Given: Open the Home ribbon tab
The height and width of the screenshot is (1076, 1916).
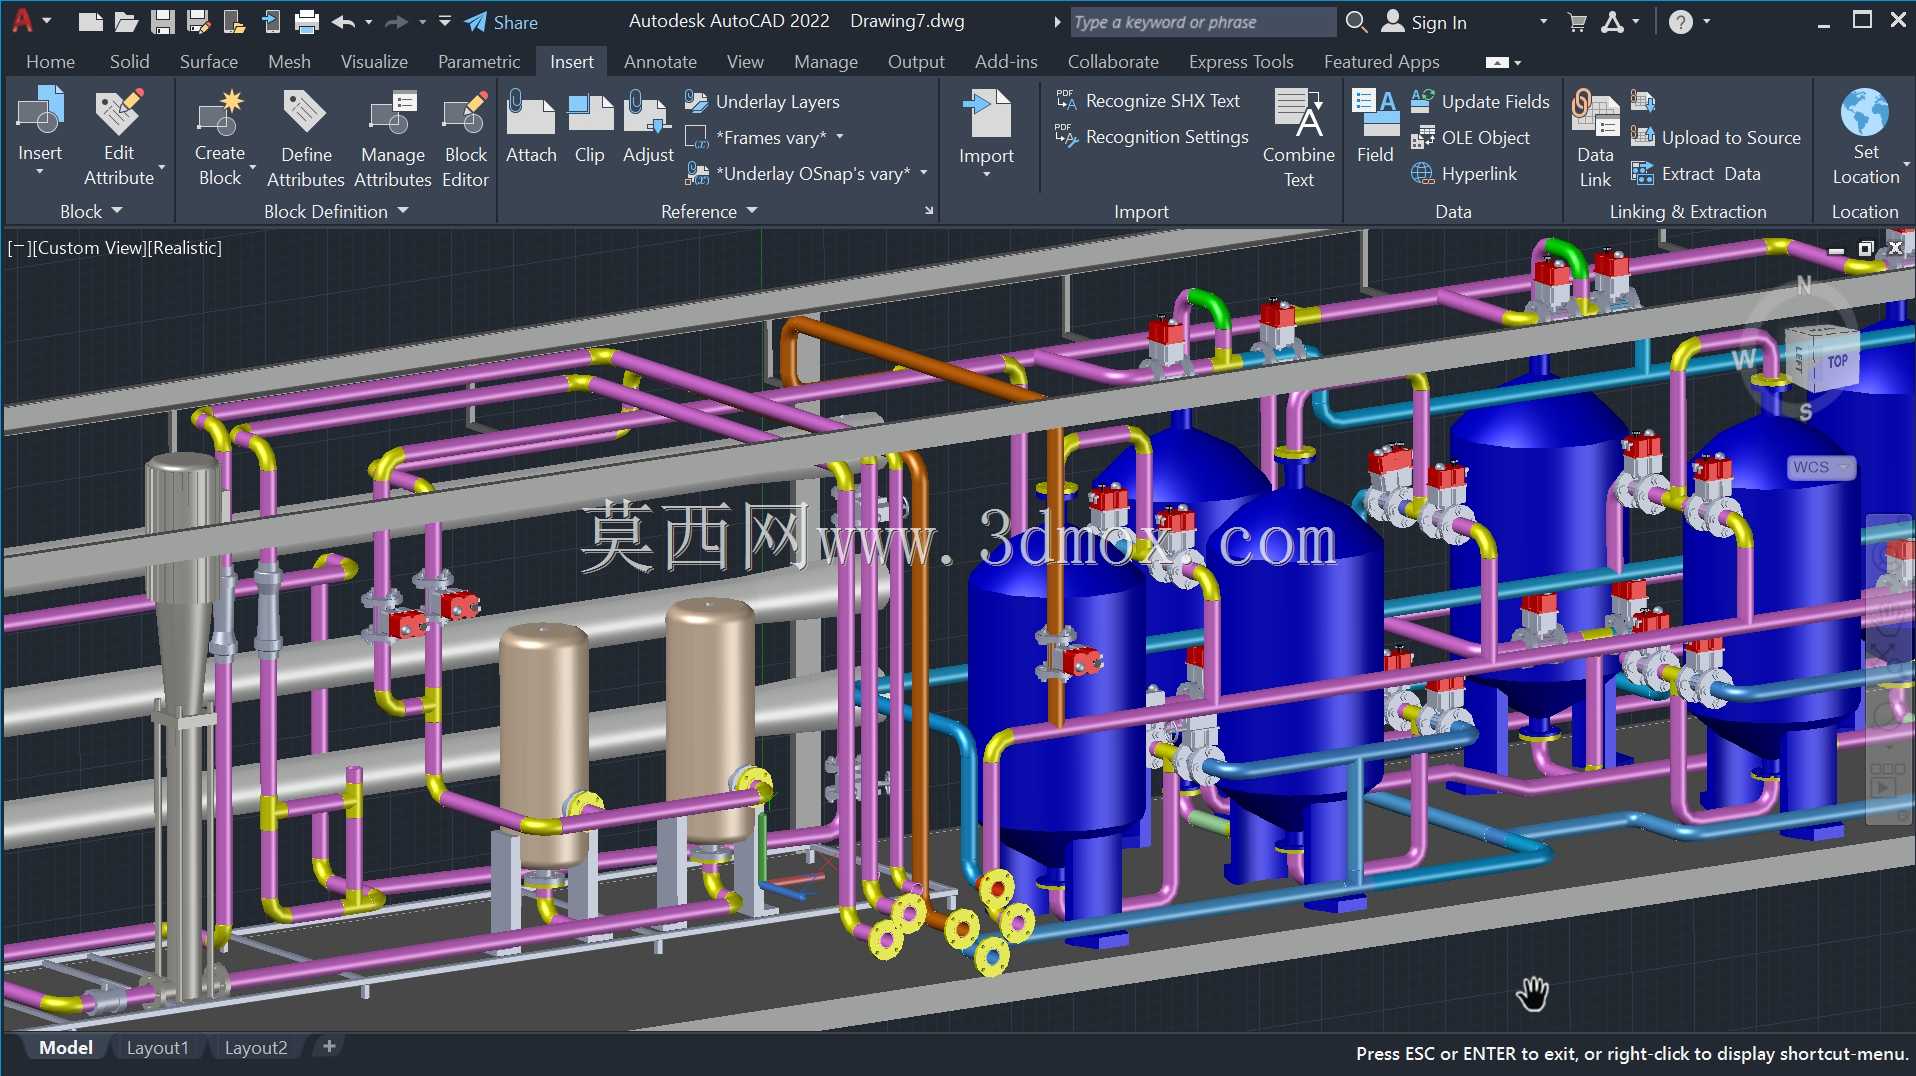Looking at the screenshot, I should [50, 61].
